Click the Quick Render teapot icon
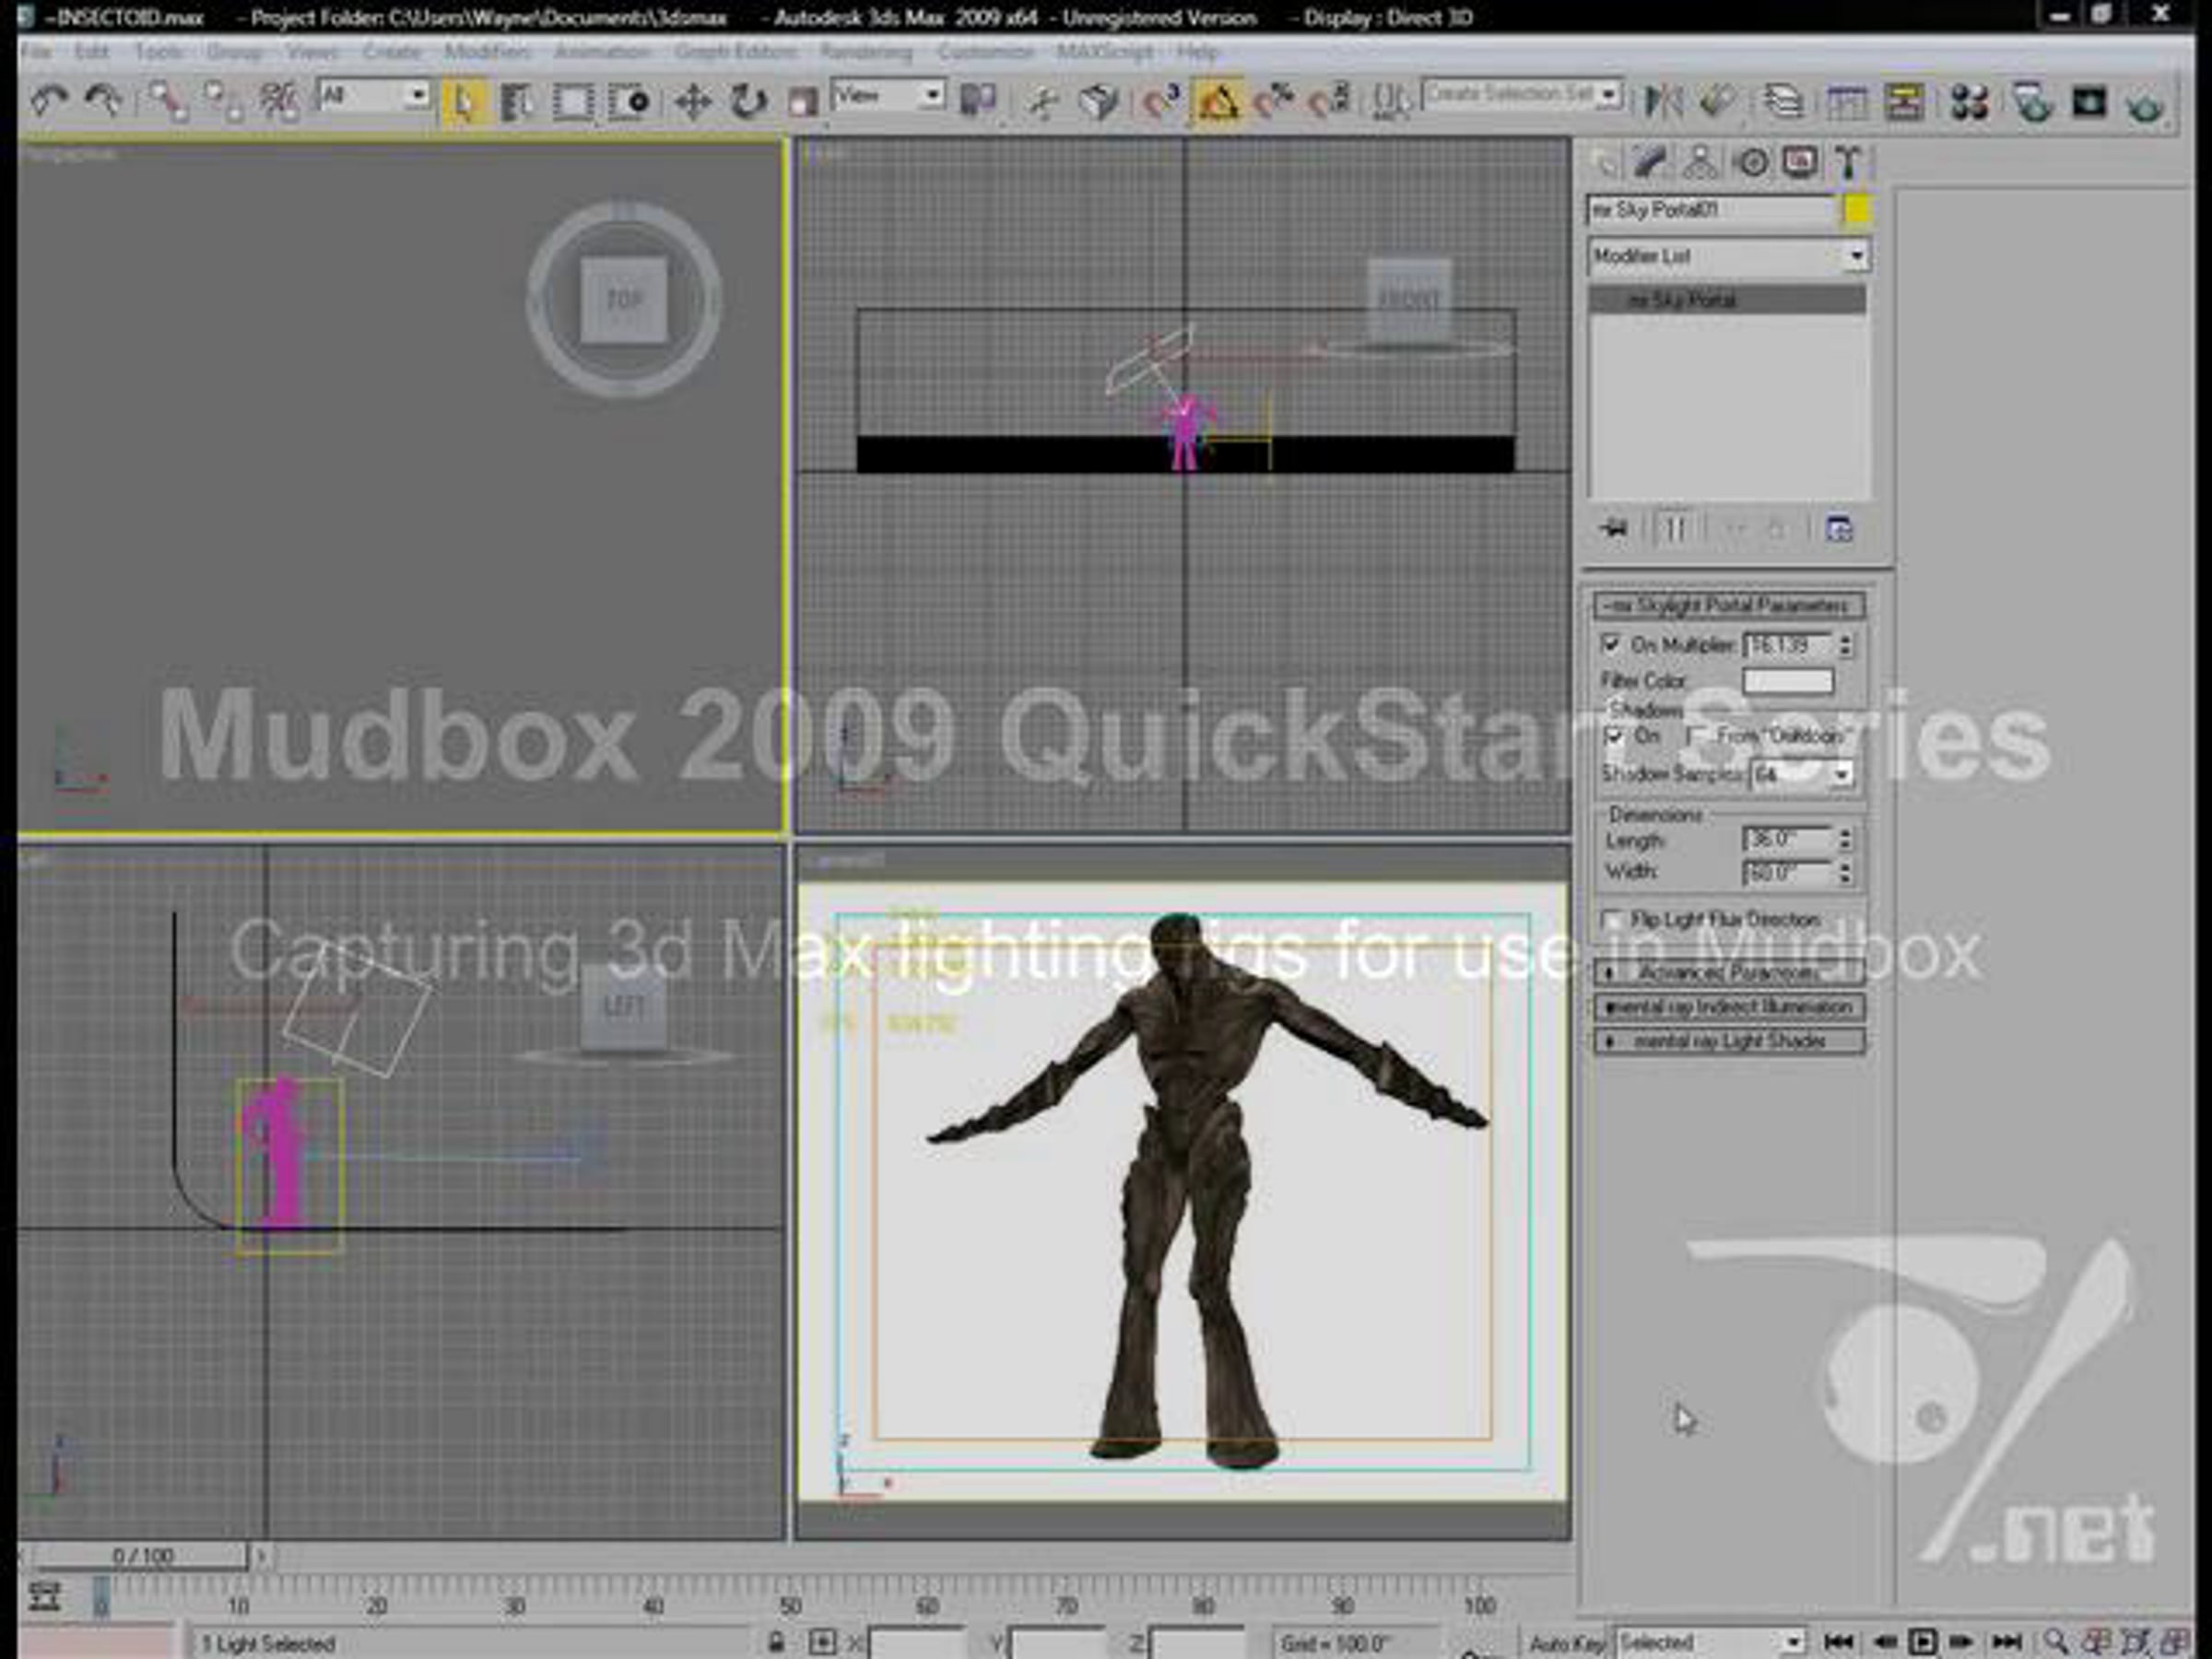Image resolution: width=2212 pixels, height=1659 pixels. click(2144, 104)
